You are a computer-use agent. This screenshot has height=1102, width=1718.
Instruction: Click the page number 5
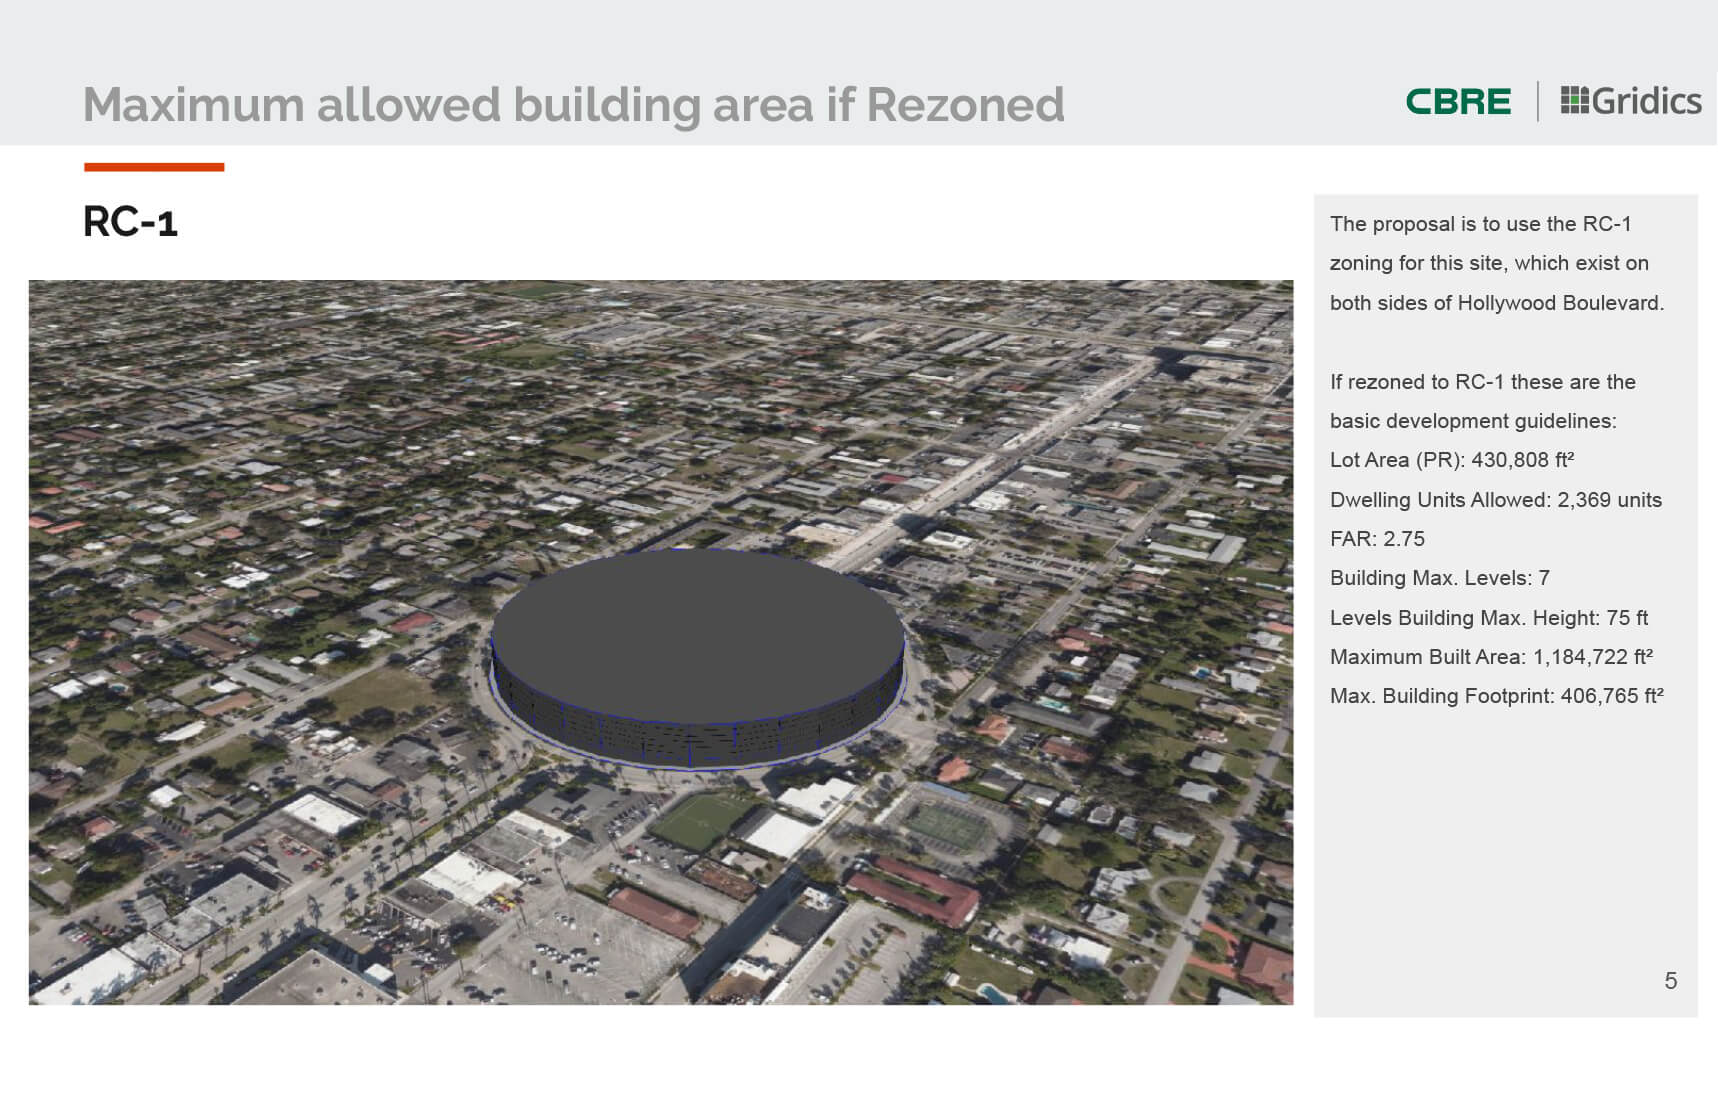1670,981
